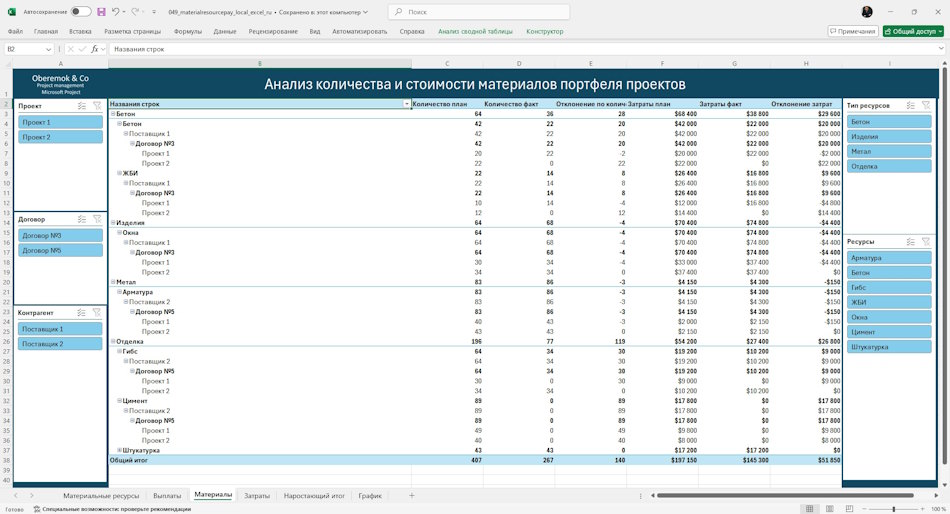Clear filter on the Контрагент slicer

click(x=97, y=312)
